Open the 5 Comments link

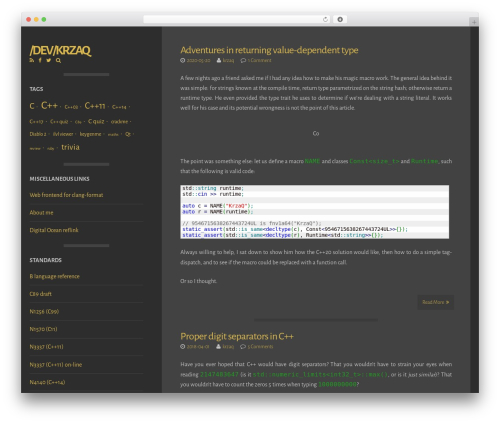260,347
